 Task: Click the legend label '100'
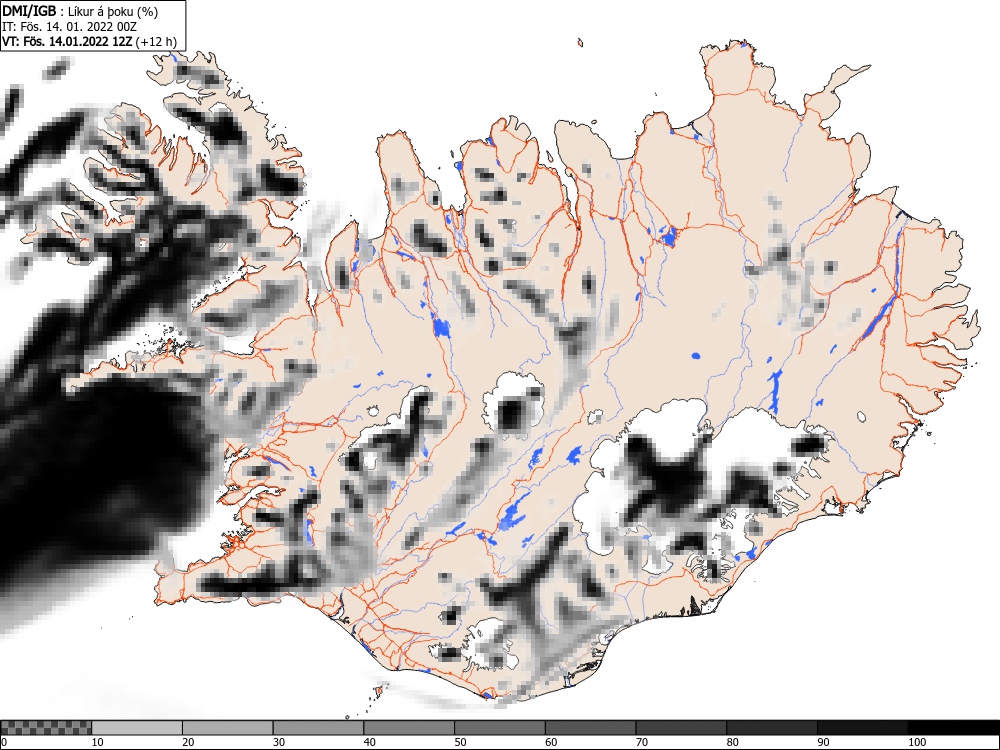(x=916, y=742)
